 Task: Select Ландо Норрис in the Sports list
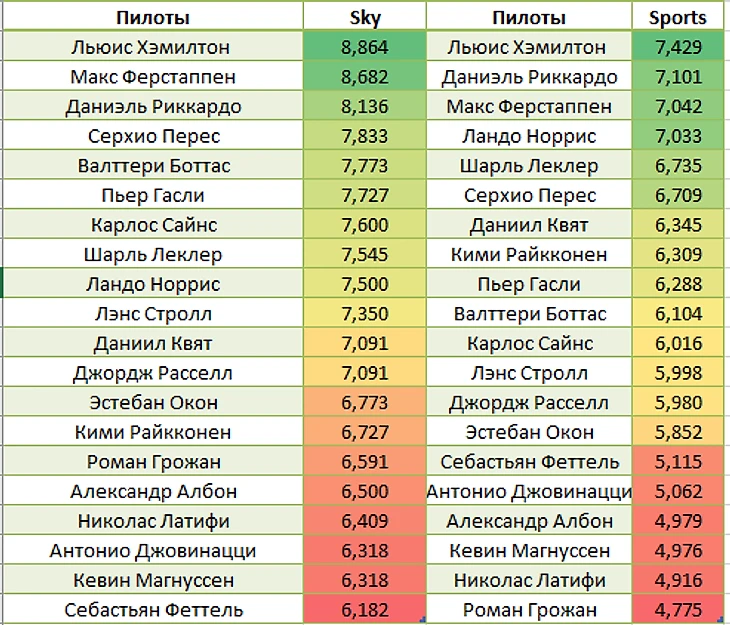[528, 136]
